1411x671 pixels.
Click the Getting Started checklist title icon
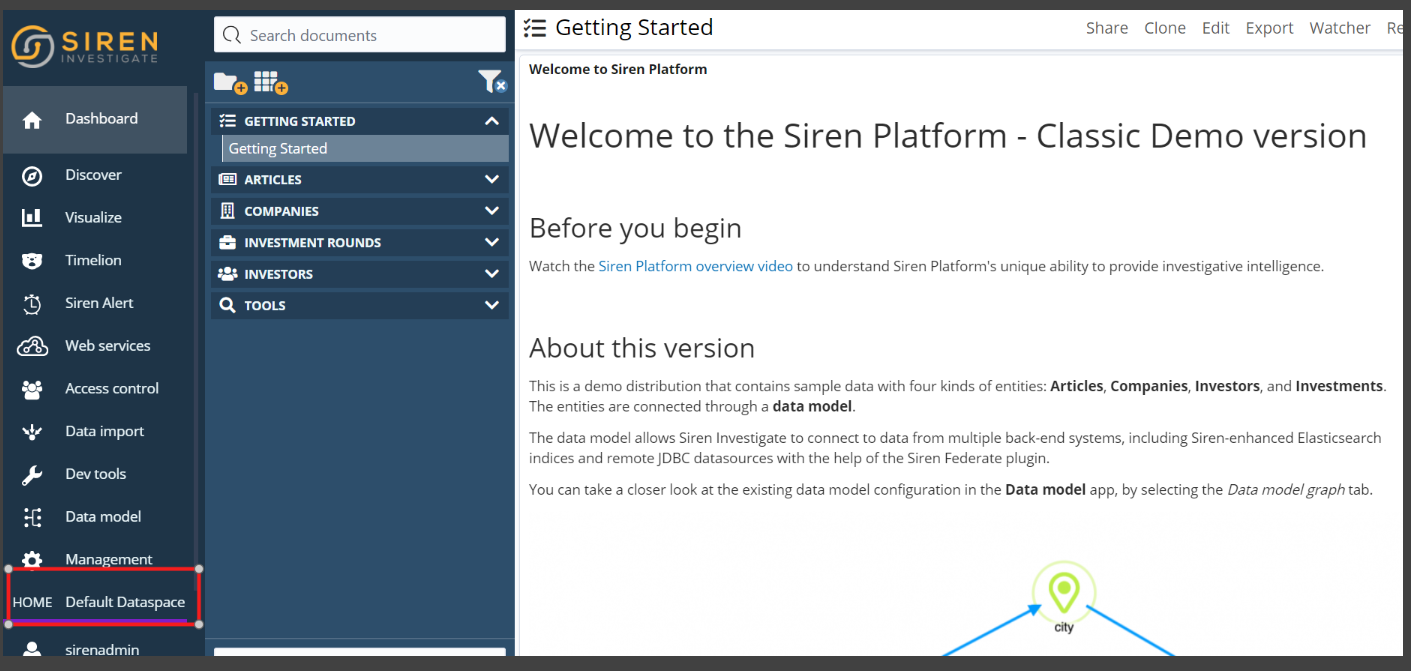point(535,28)
